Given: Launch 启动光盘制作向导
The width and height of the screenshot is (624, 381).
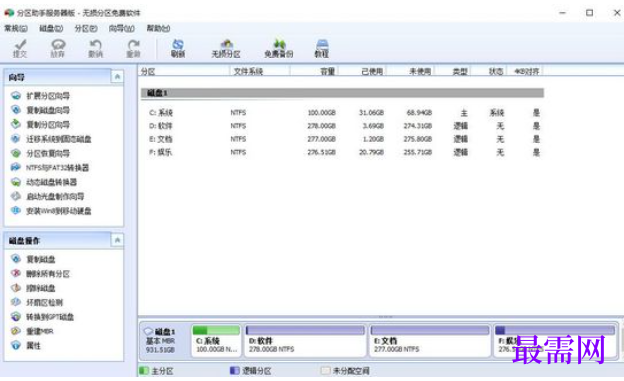Looking at the screenshot, I should (48, 196).
